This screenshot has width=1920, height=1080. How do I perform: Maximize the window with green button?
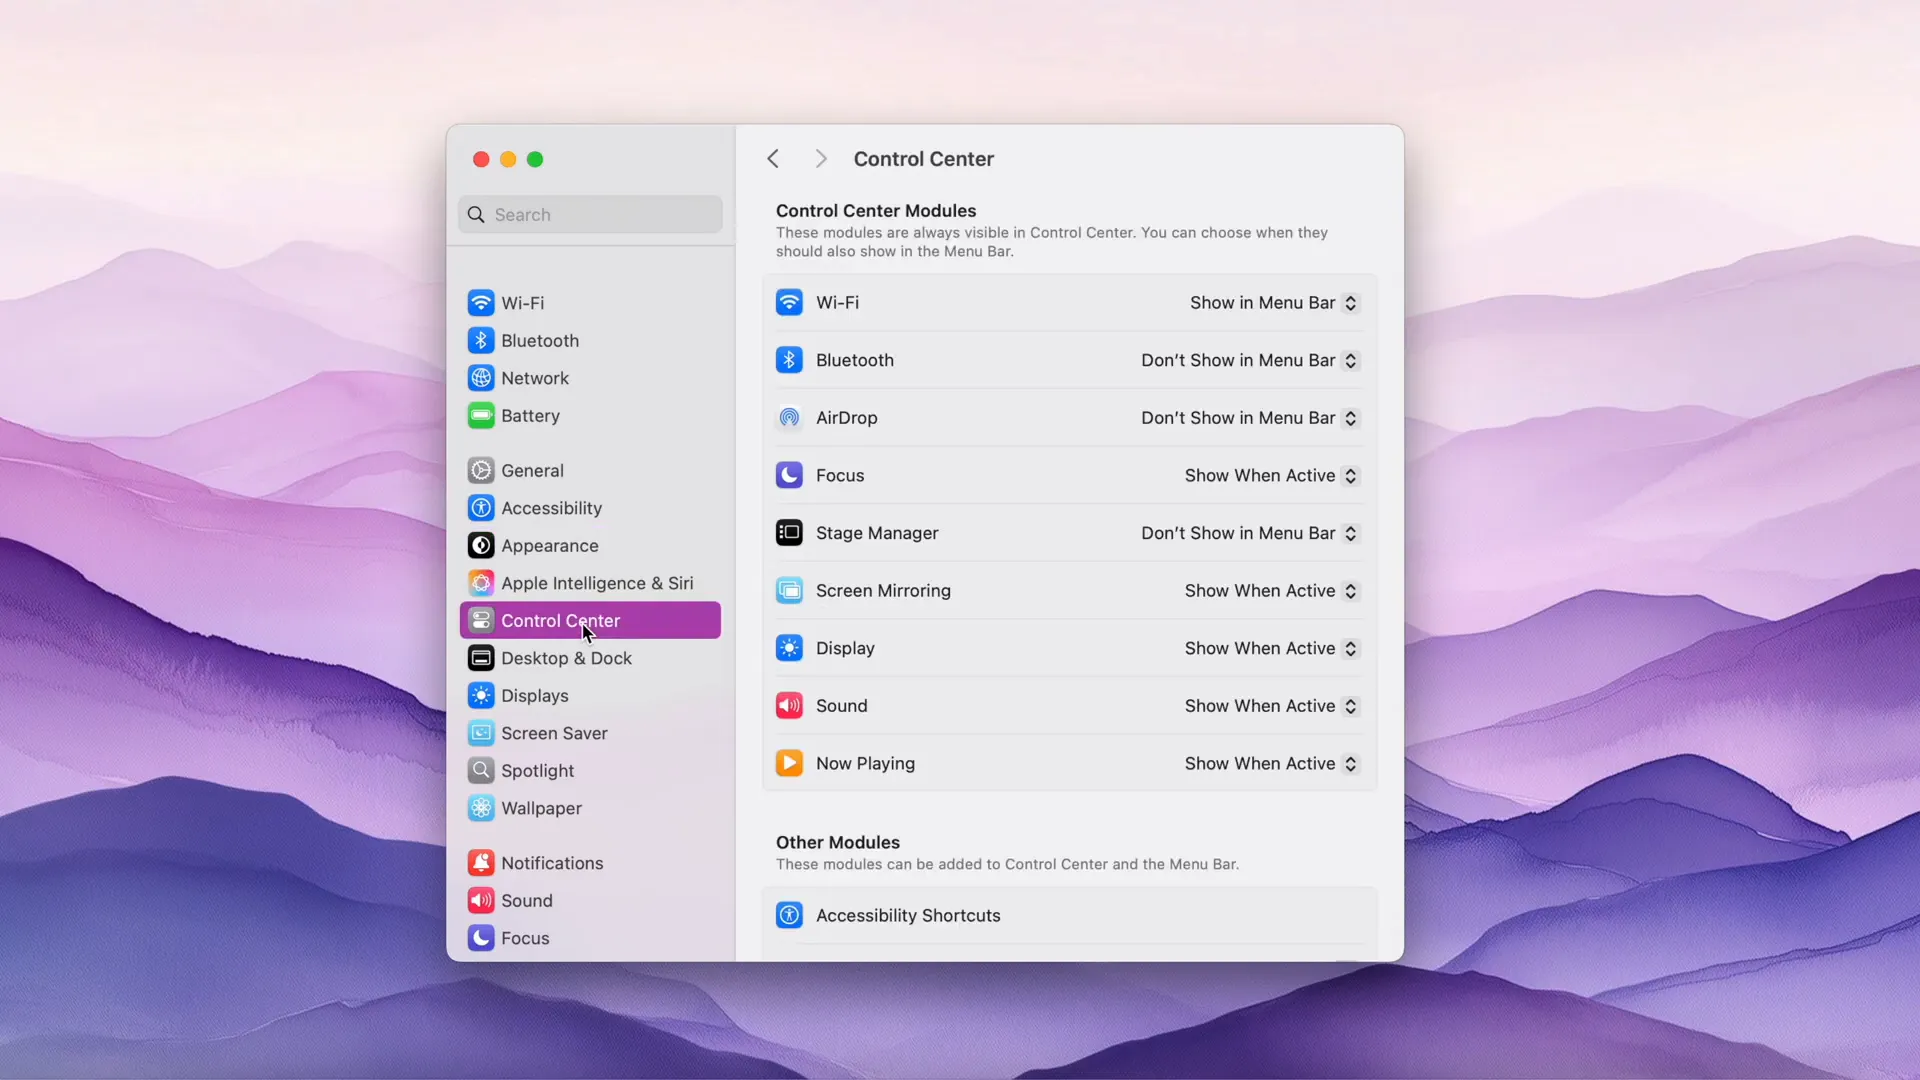535,159
